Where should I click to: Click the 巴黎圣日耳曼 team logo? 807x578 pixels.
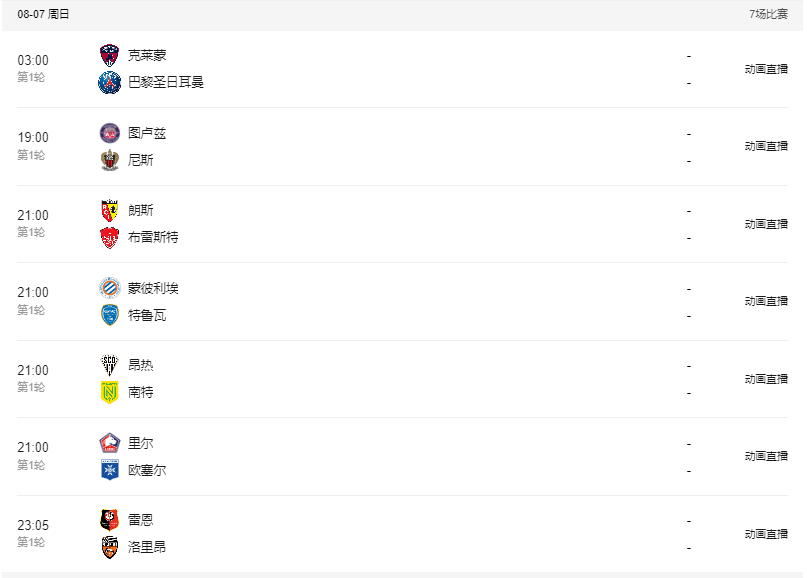[x=109, y=82]
